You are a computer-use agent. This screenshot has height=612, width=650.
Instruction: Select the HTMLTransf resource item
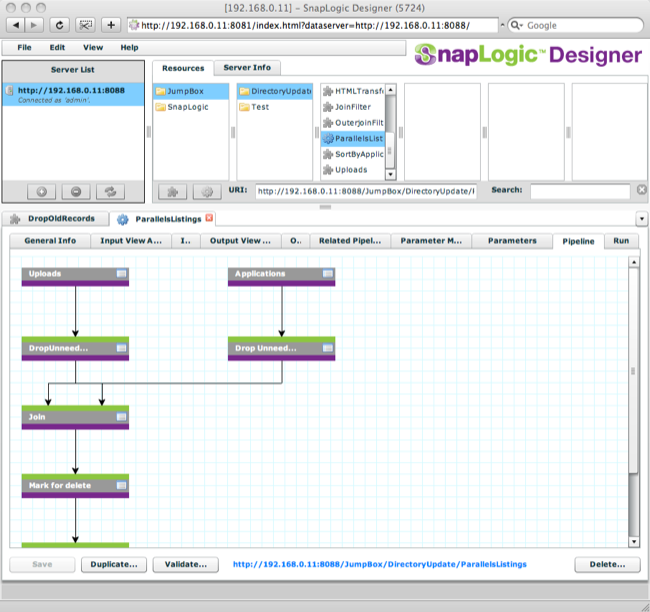353,91
